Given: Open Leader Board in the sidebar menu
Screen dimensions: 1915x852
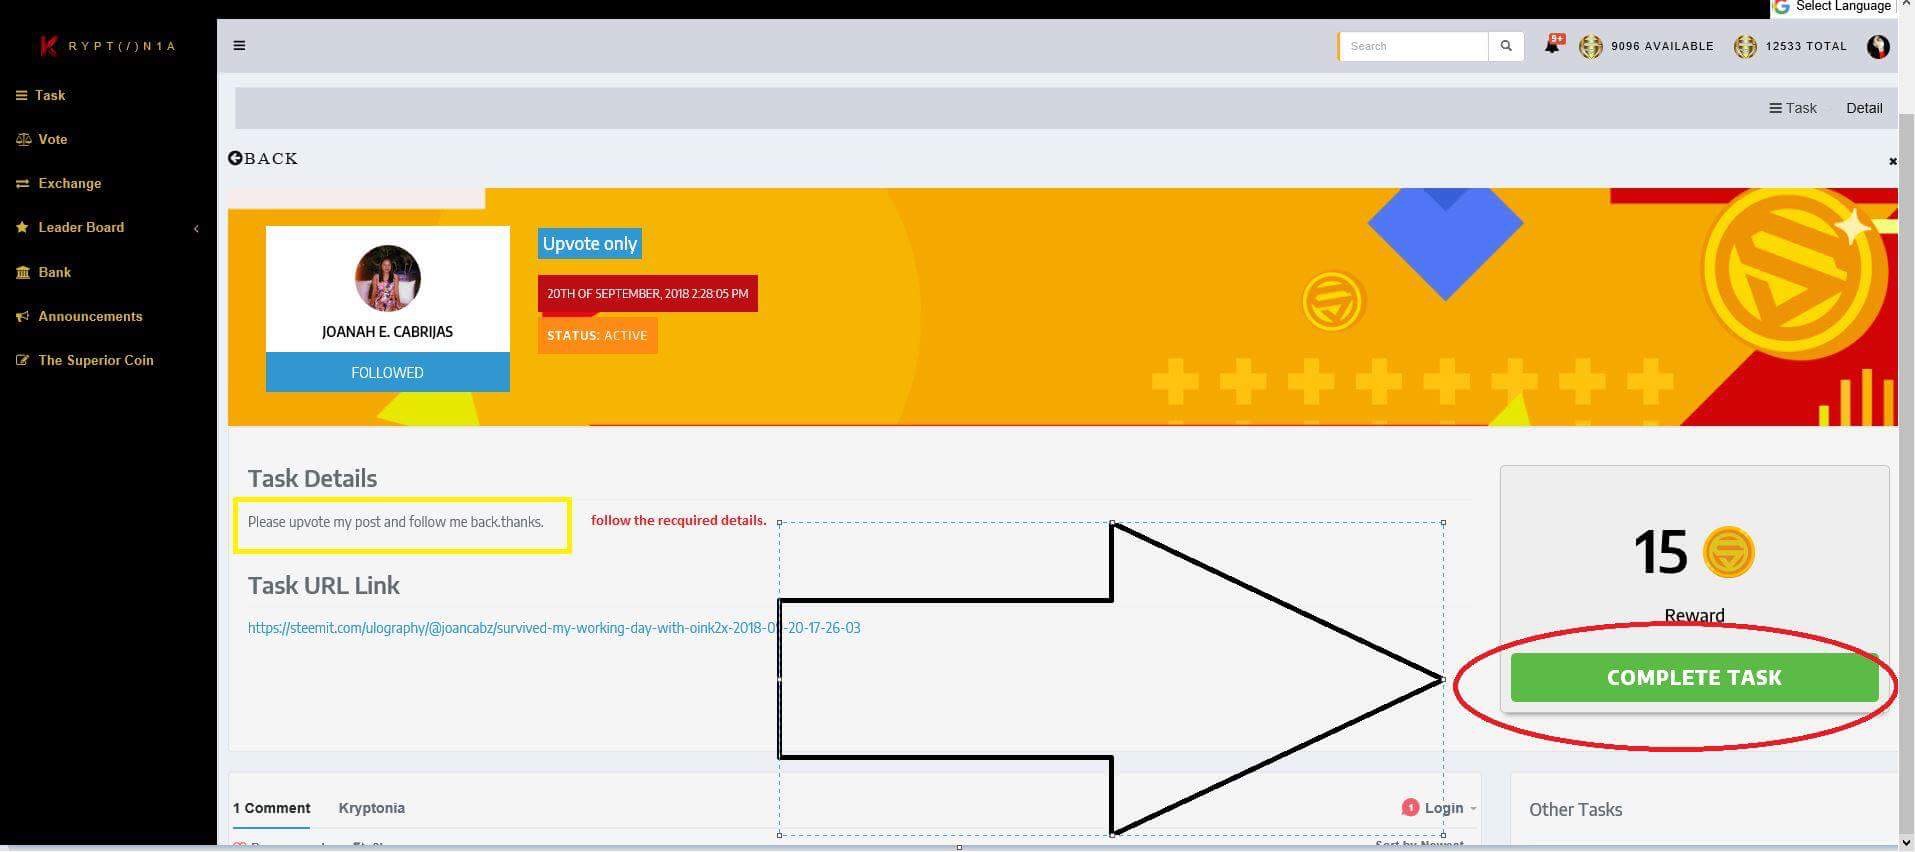Looking at the screenshot, I should pos(81,228).
